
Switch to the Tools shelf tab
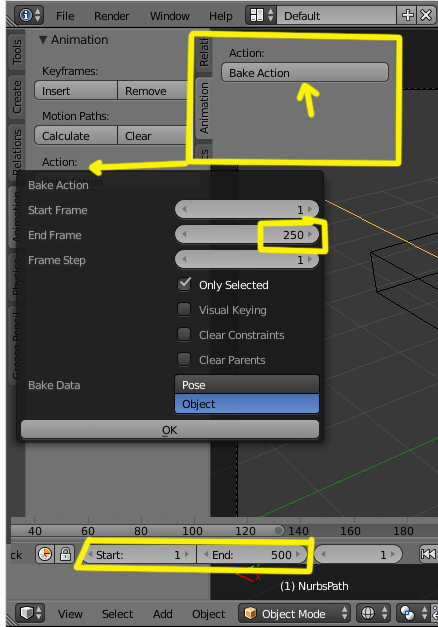(x=17, y=51)
